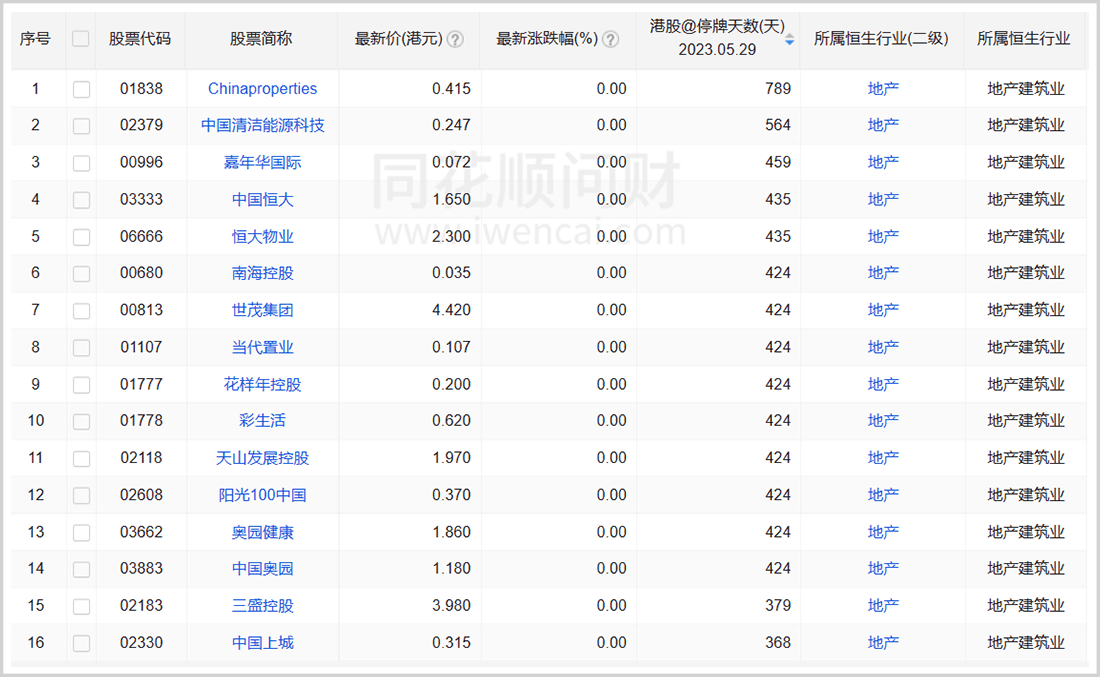Check the box for row 02379
The width and height of the screenshot is (1100, 677).
pos(81,126)
